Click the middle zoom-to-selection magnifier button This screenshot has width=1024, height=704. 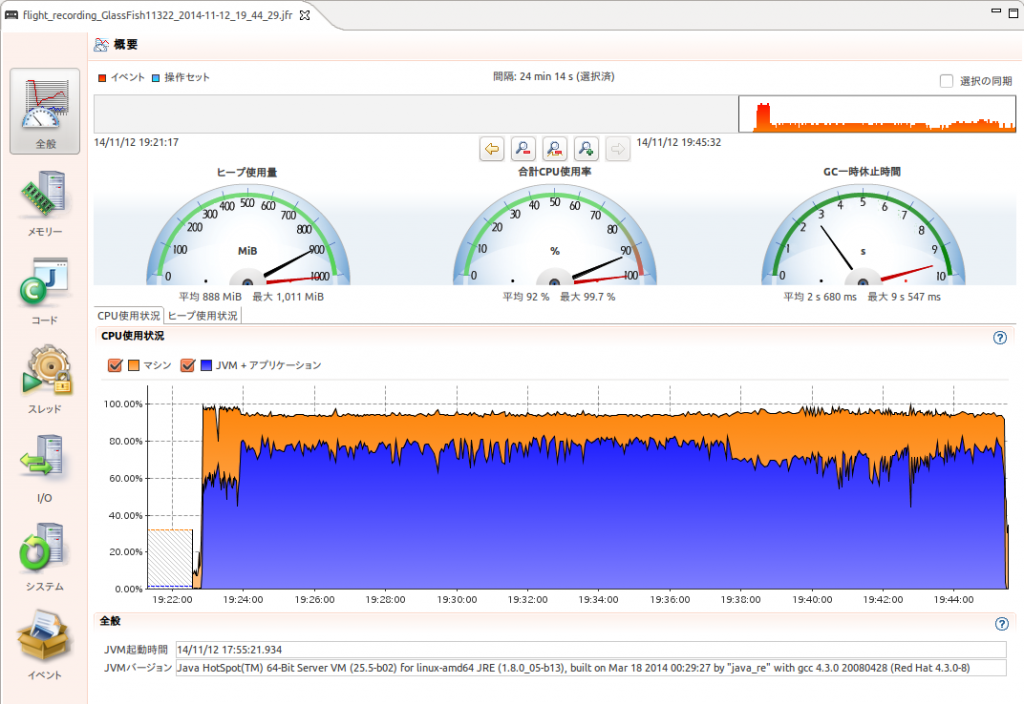click(x=554, y=149)
